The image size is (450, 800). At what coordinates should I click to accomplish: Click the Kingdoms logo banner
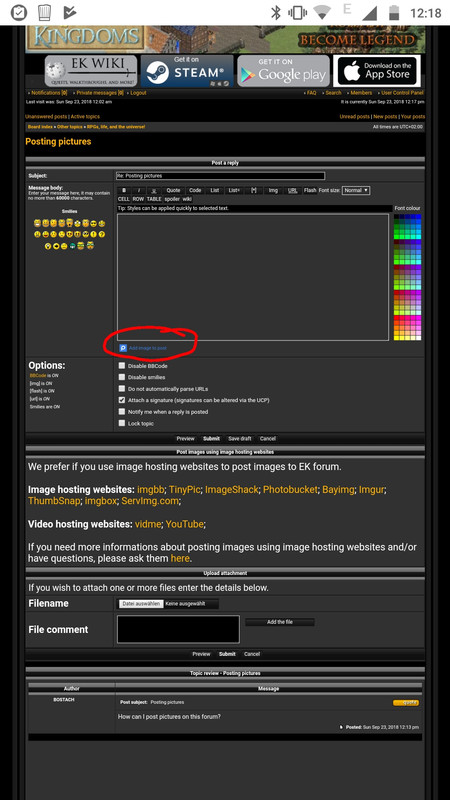85,39
